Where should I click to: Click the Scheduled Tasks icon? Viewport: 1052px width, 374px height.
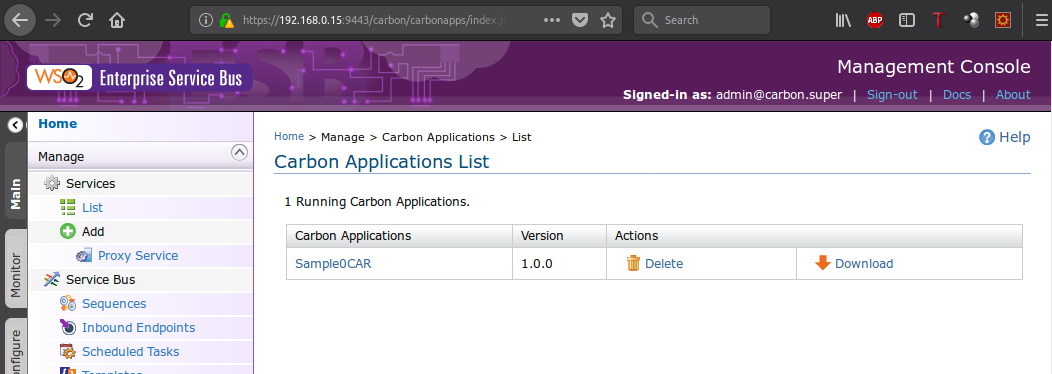(68, 352)
